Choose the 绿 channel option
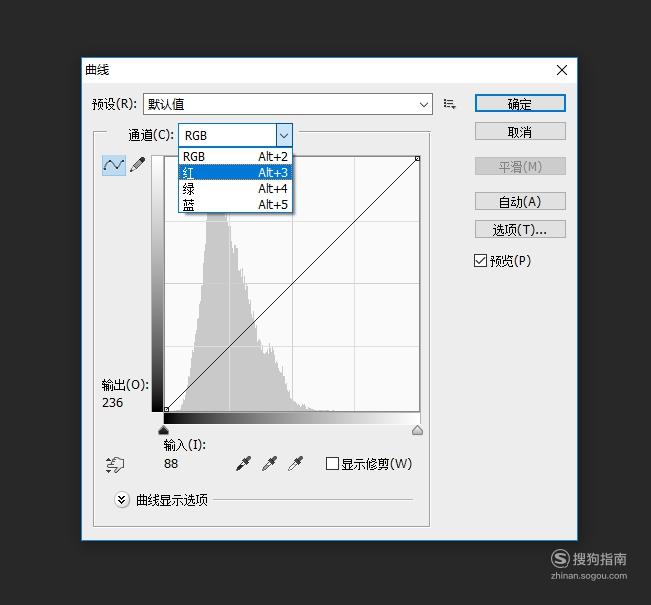The image size is (651, 605). (x=235, y=189)
